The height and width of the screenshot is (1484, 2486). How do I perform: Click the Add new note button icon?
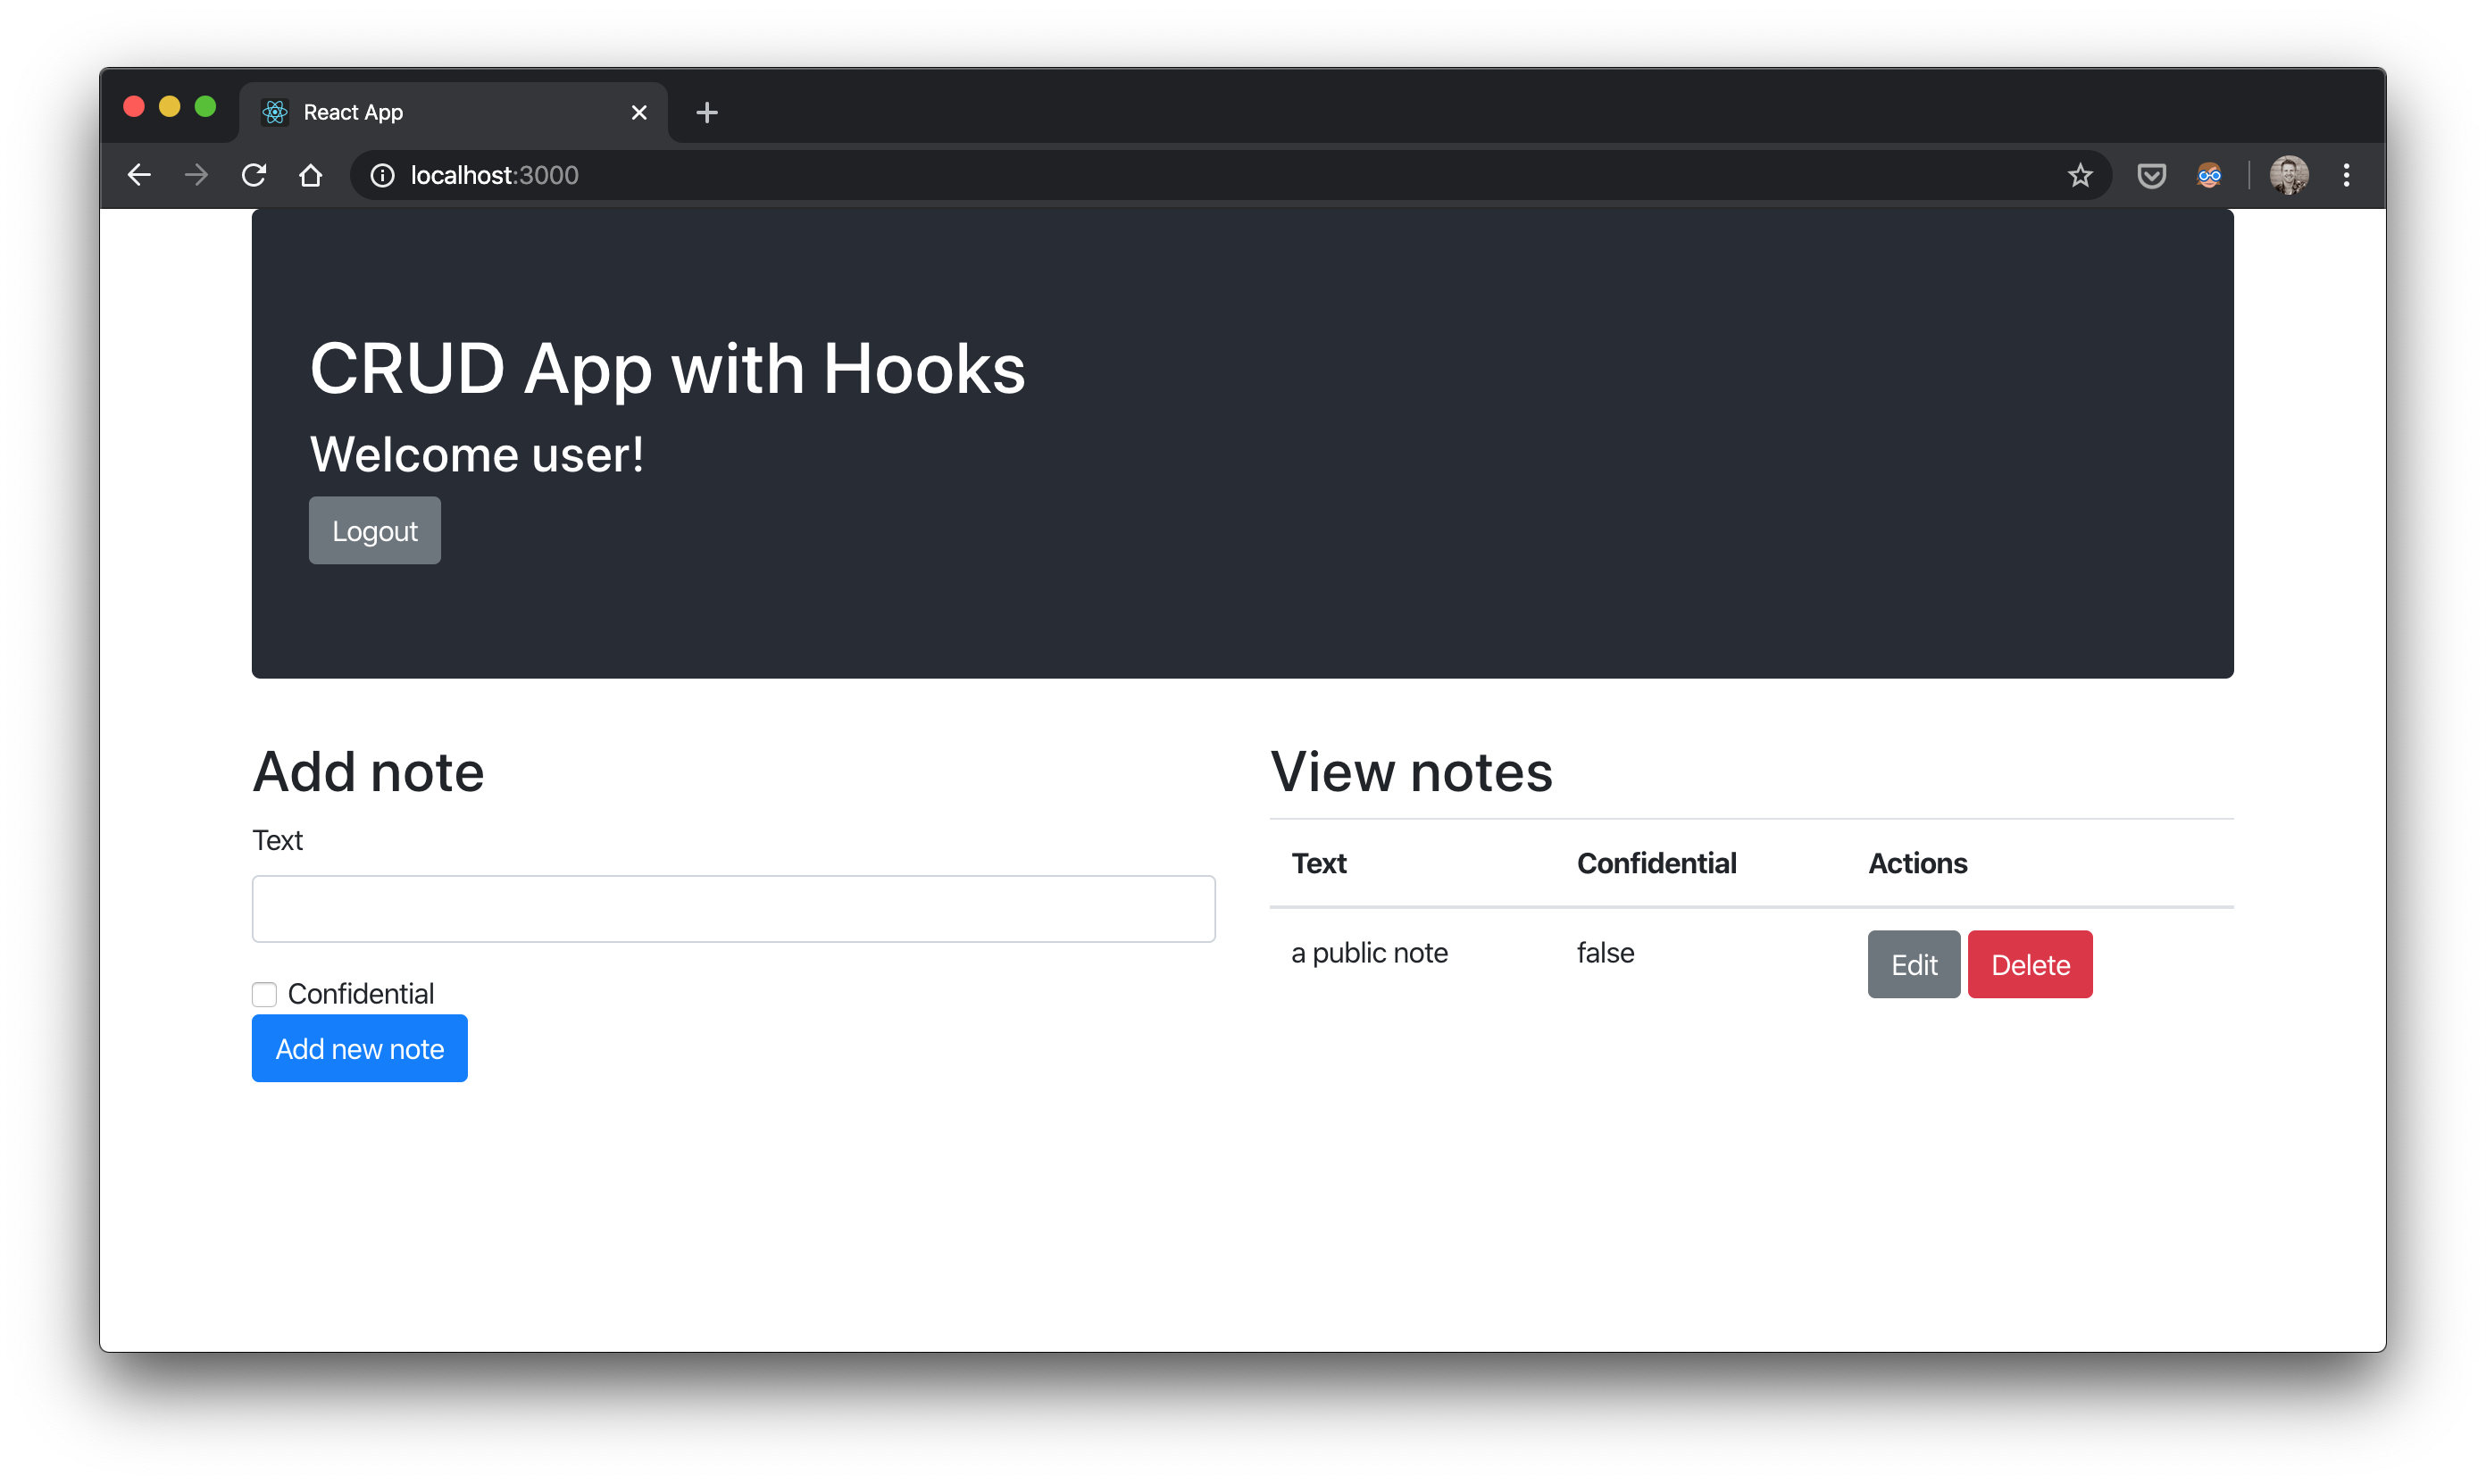[359, 1049]
